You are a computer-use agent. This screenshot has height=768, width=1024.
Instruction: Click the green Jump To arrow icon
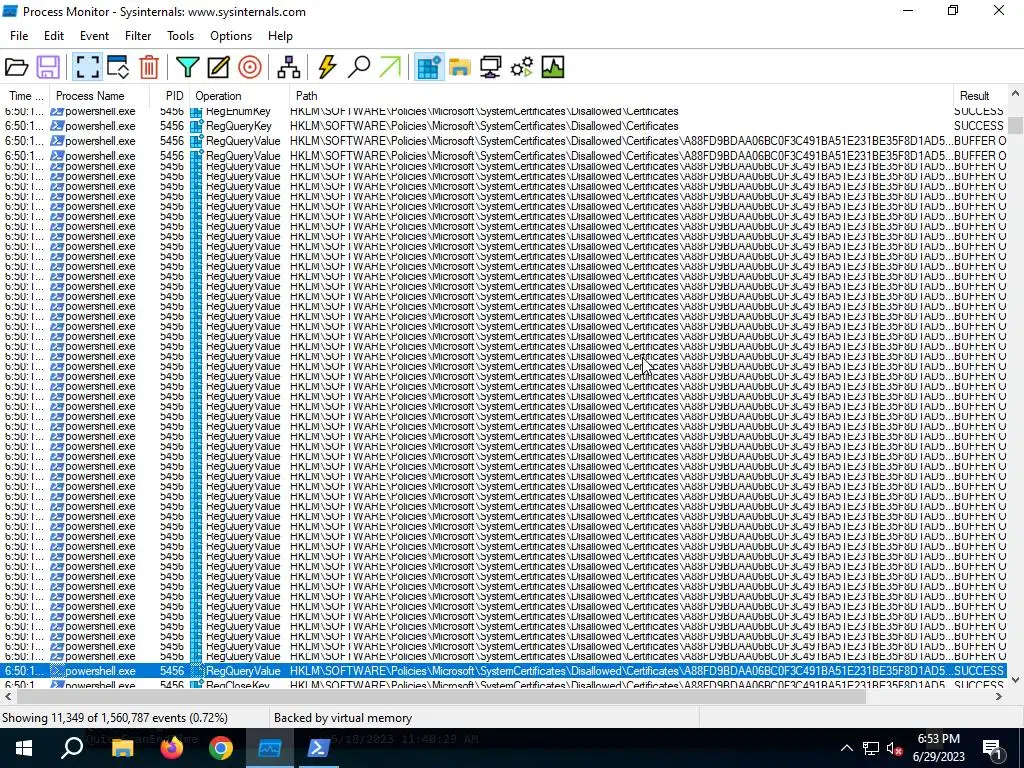click(390, 67)
